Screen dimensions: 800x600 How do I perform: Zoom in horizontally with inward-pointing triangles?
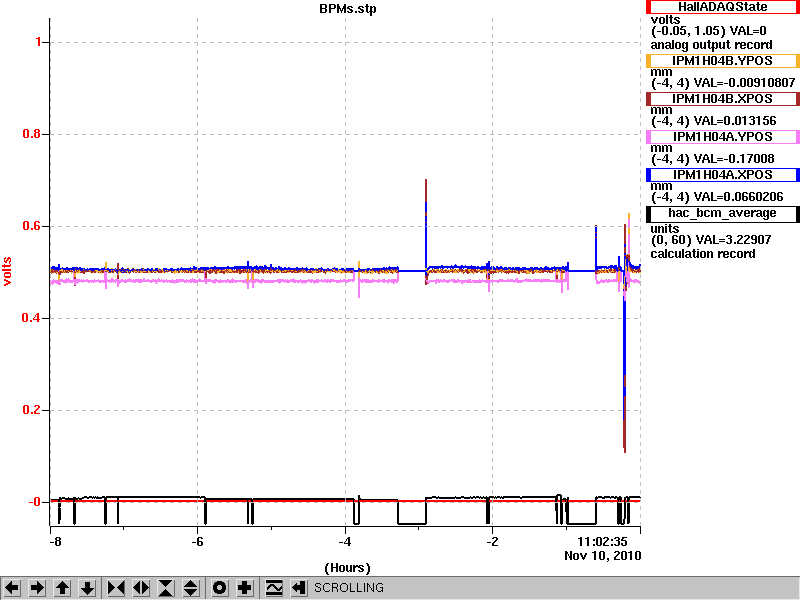coord(116,588)
